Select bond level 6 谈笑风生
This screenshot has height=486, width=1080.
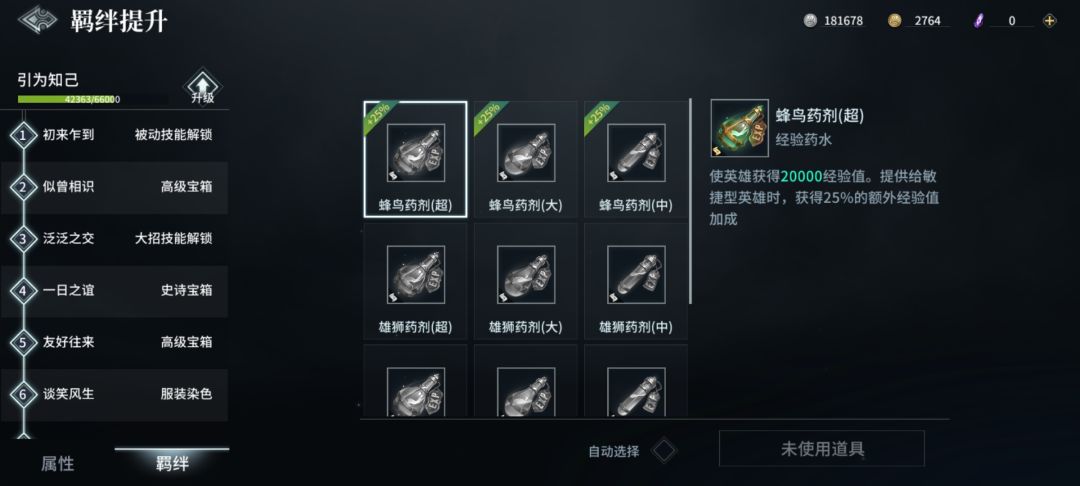click(x=114, y=394)
